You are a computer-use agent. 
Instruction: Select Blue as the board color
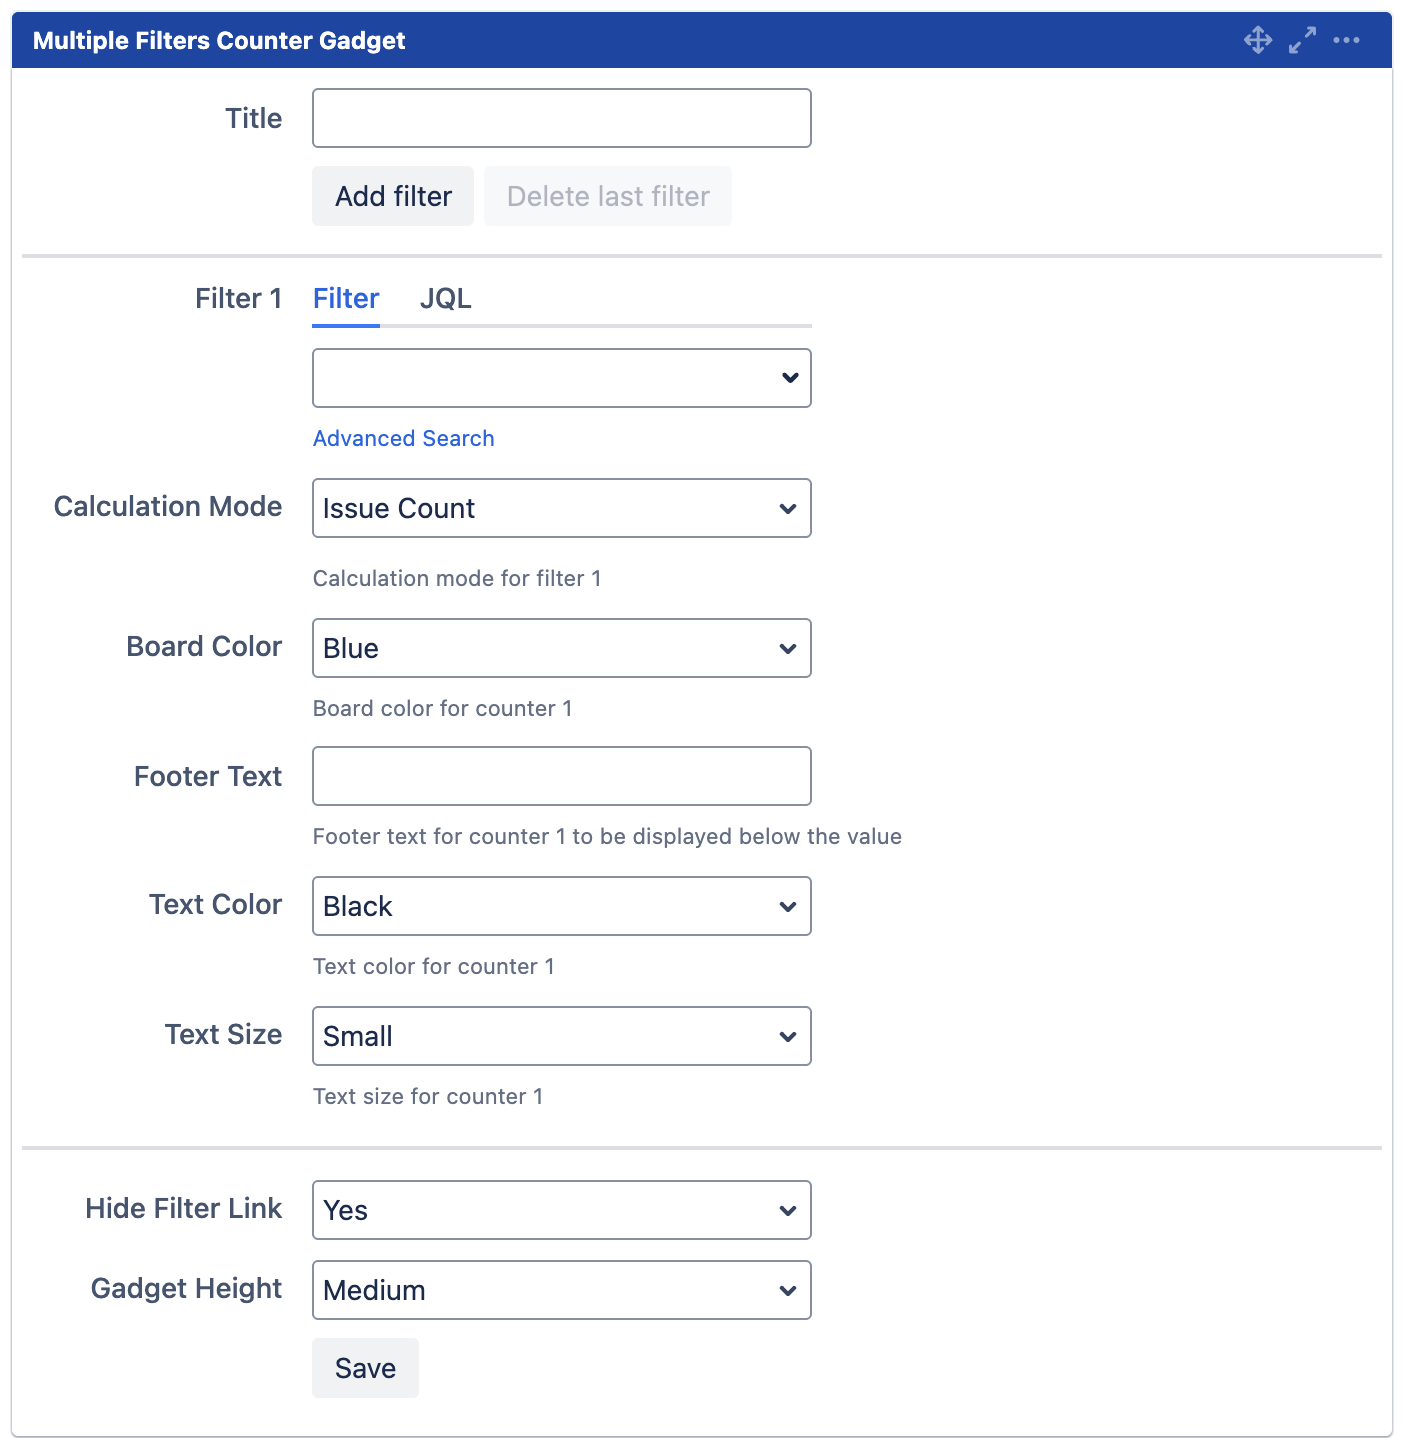(561, 648)
